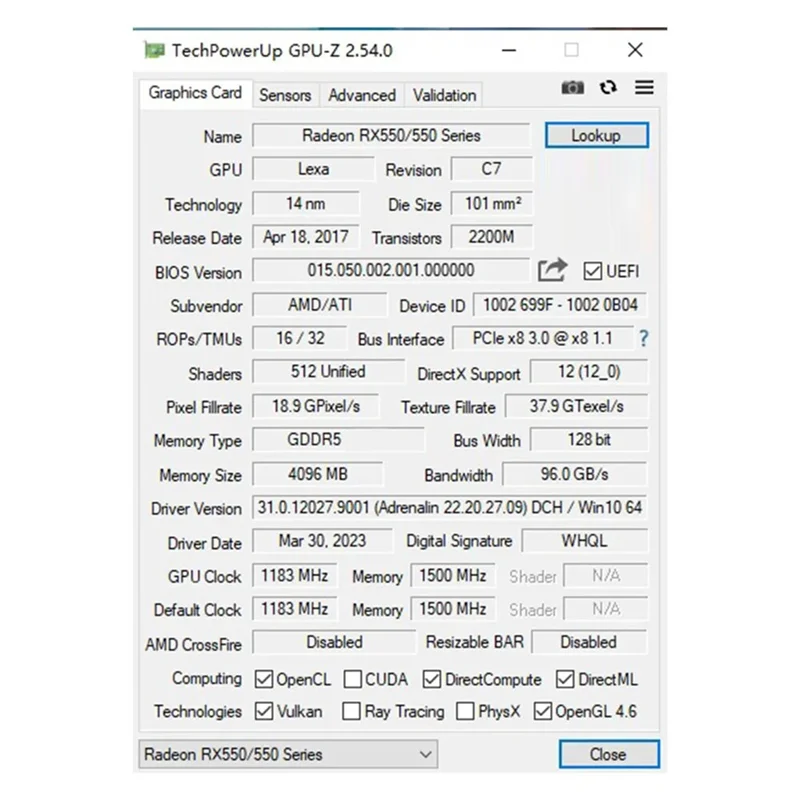Click the Pixel Fillrate 18.9 GPixel/s value
The height and width of the screenshot is (800, 800).
pyautogui.click(x=316, y=406)
